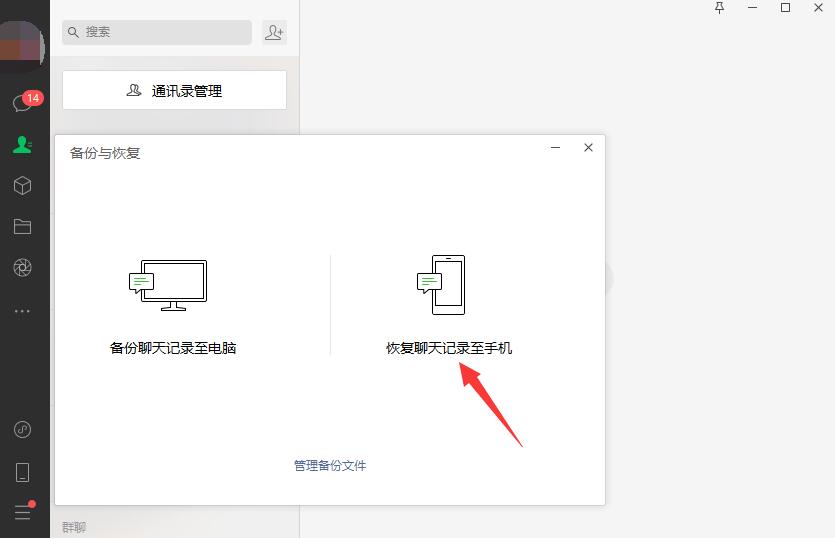835x538 pixels.
Task: Close the 备份与恢复 dialog
Action: click(588, 148)
